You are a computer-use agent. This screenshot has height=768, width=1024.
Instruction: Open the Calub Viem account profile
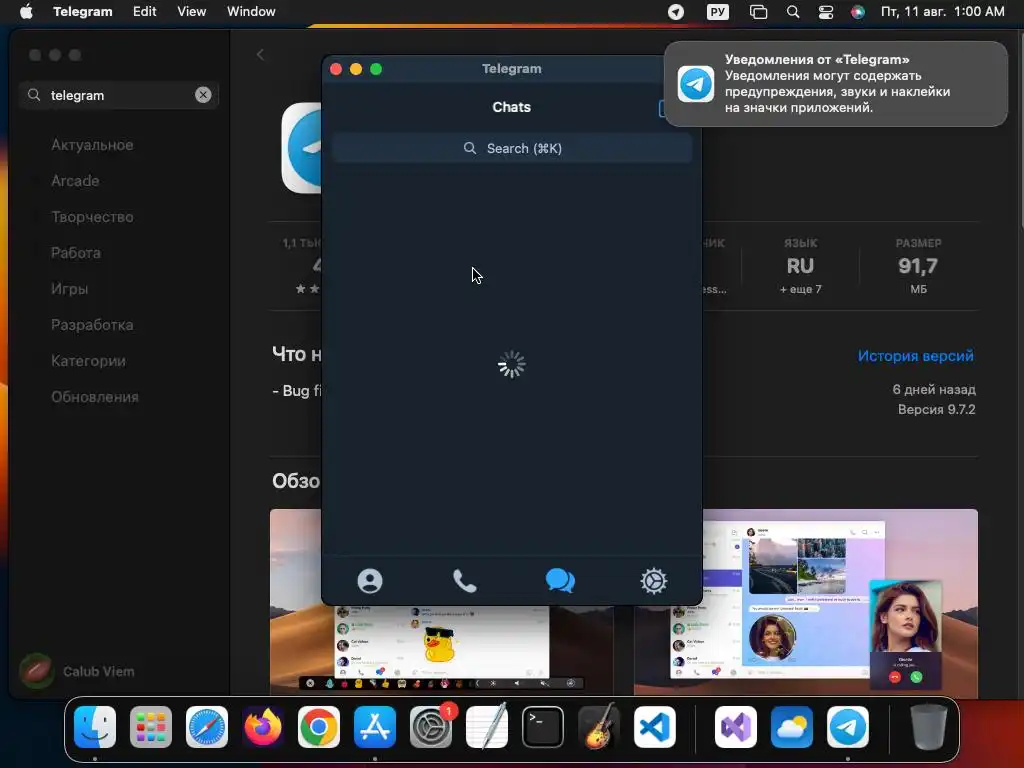pos(77,671)
